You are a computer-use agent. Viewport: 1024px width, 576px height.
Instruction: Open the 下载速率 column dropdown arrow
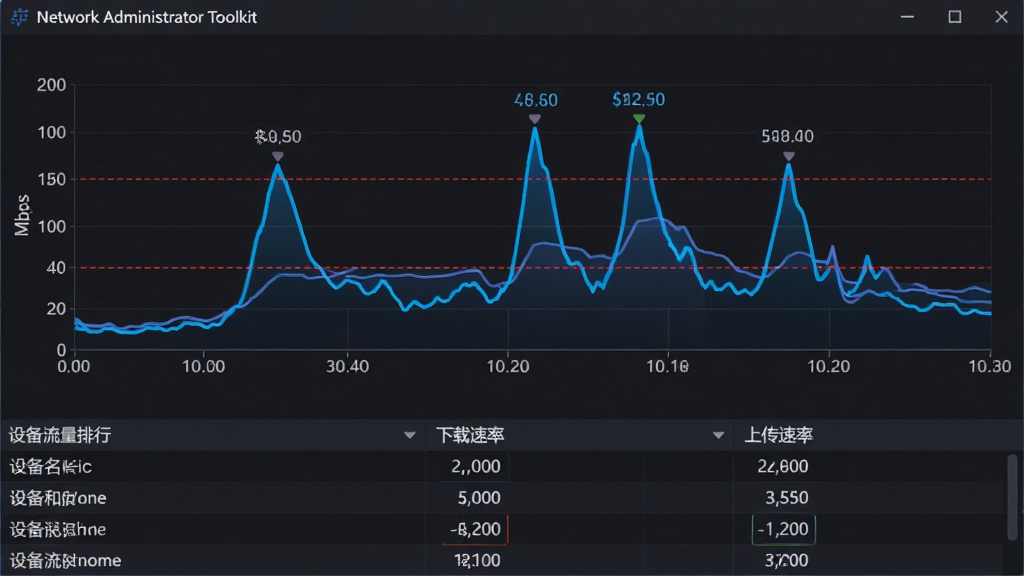tap(718, 435)
